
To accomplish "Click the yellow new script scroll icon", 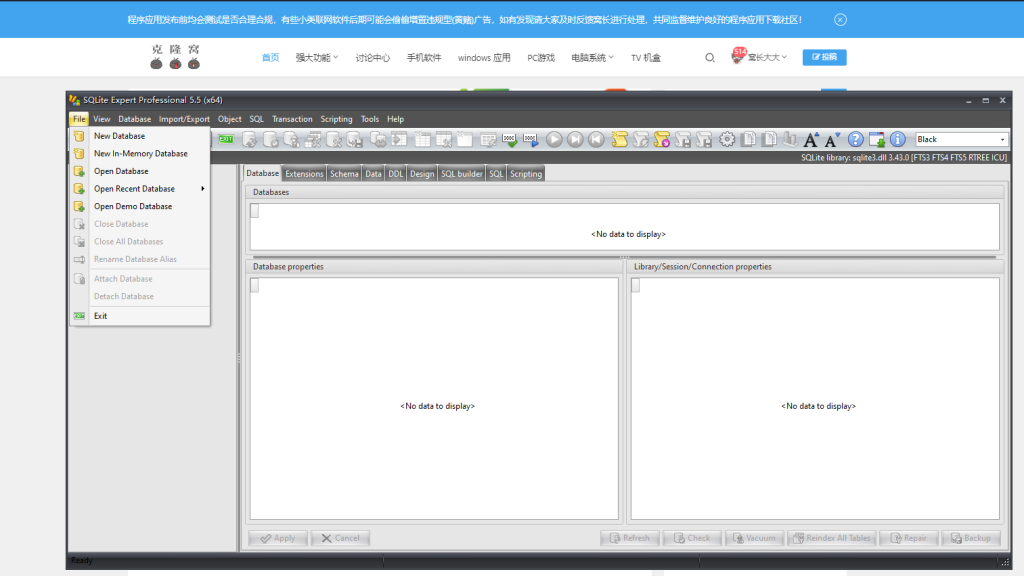I will click(x=619, y=139).
